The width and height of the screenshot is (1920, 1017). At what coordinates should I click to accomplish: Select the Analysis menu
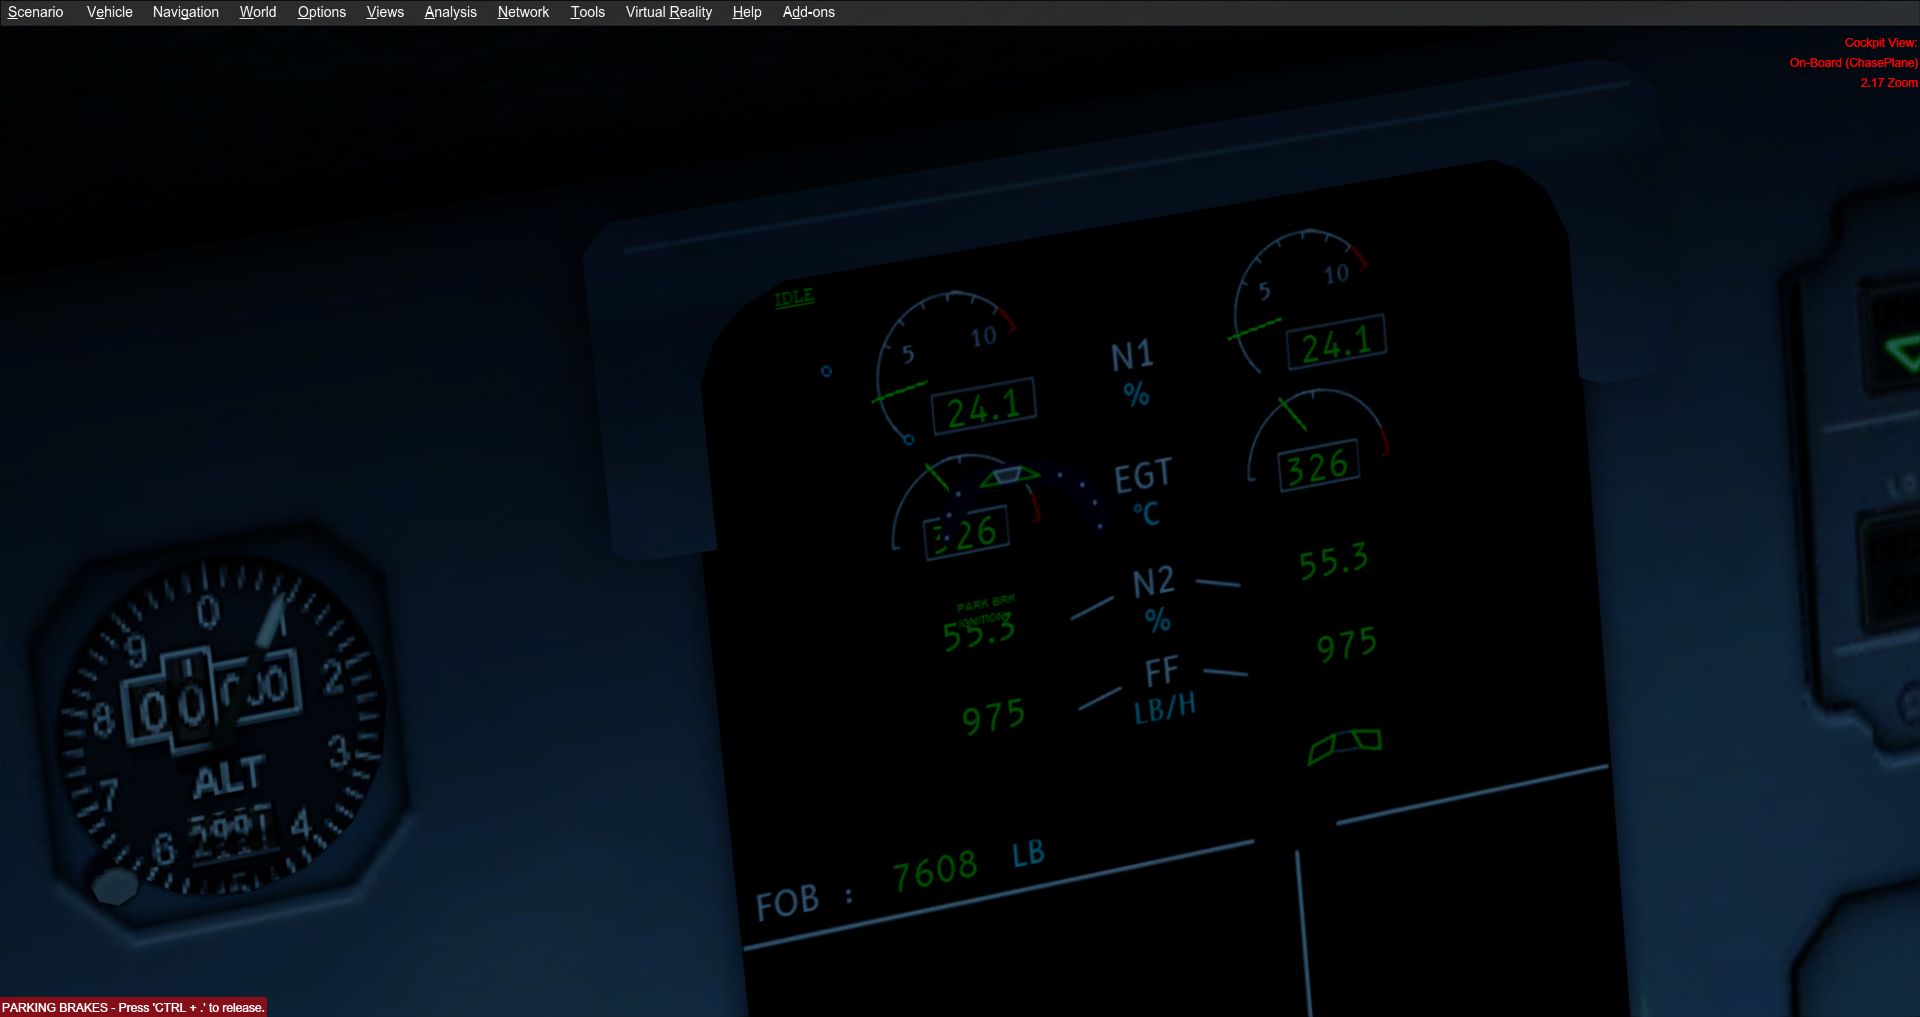tap(450, 12)
